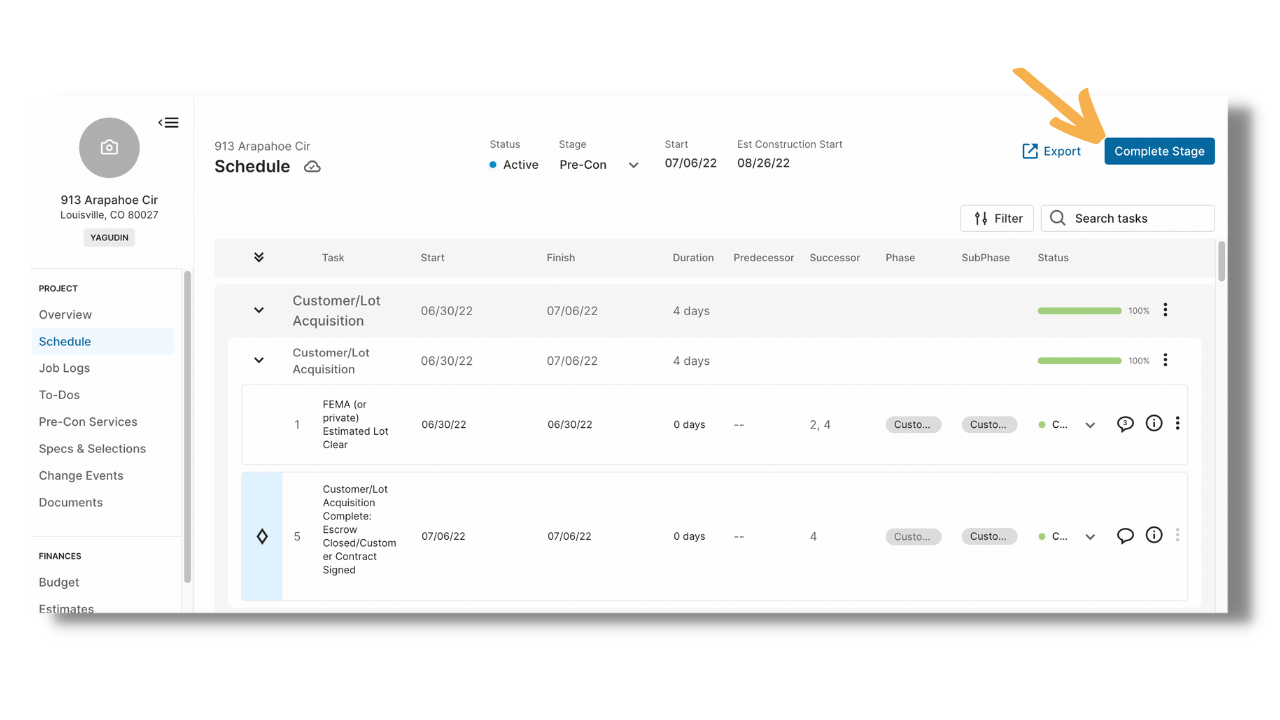Go to Change Events
The width and height of the screenshot is (1280, 720).
[x=81, y=476]
